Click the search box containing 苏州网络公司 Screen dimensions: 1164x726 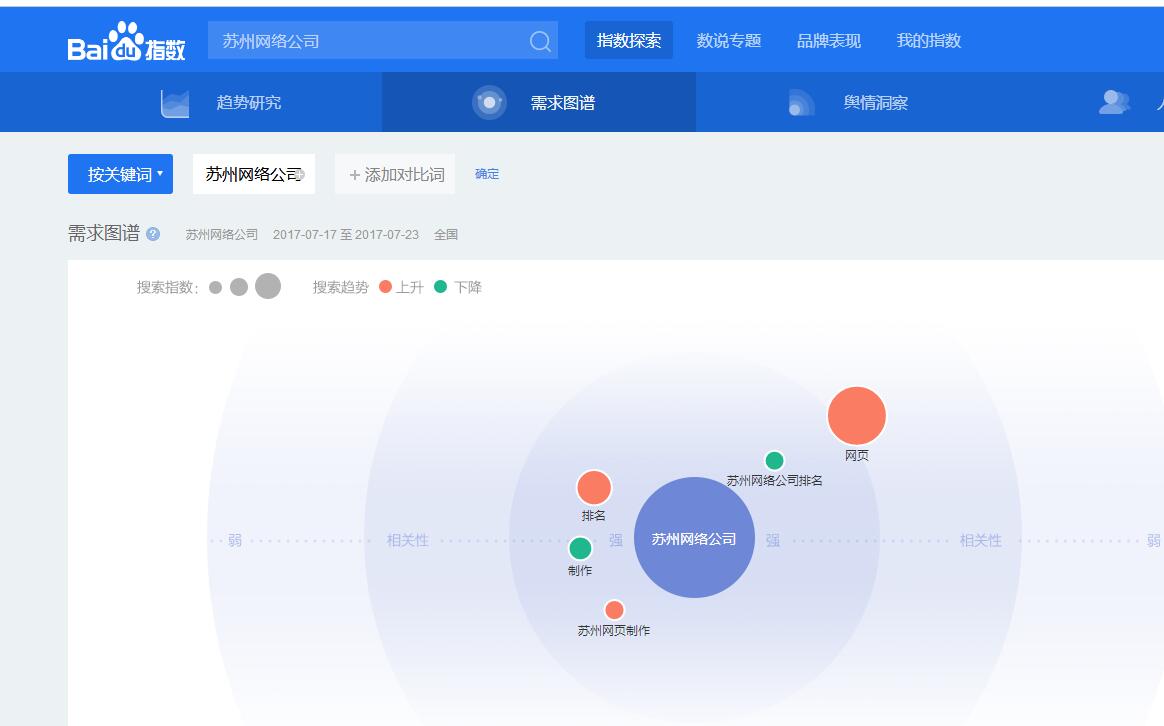click(x=370, y=41)
